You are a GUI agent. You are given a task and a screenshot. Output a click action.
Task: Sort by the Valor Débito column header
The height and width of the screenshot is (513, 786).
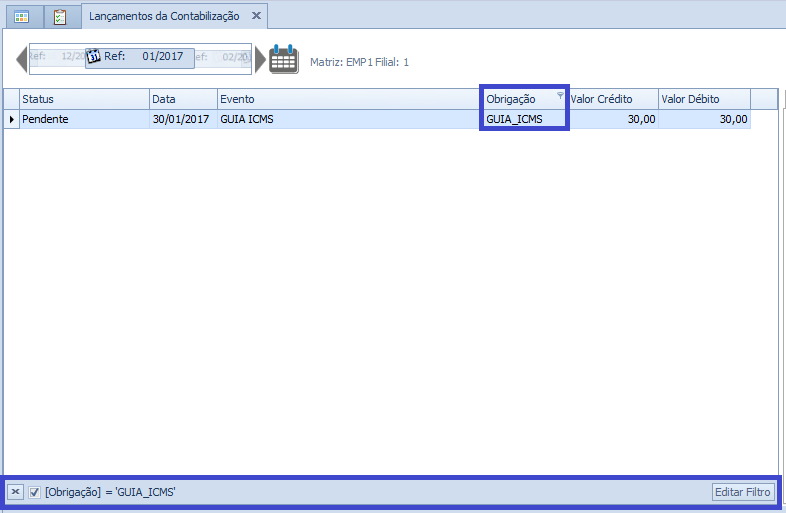tap(704, 99)
